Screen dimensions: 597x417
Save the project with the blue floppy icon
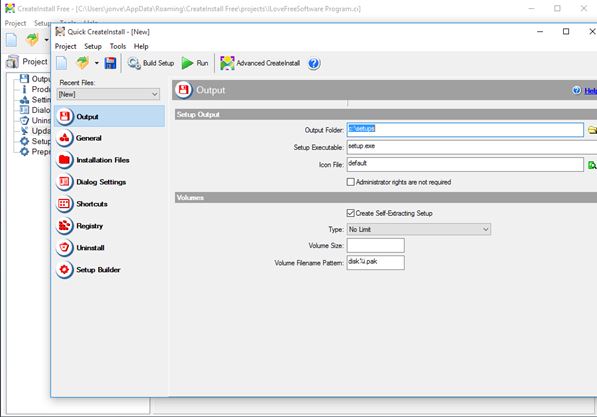click(x=110, y=63)
